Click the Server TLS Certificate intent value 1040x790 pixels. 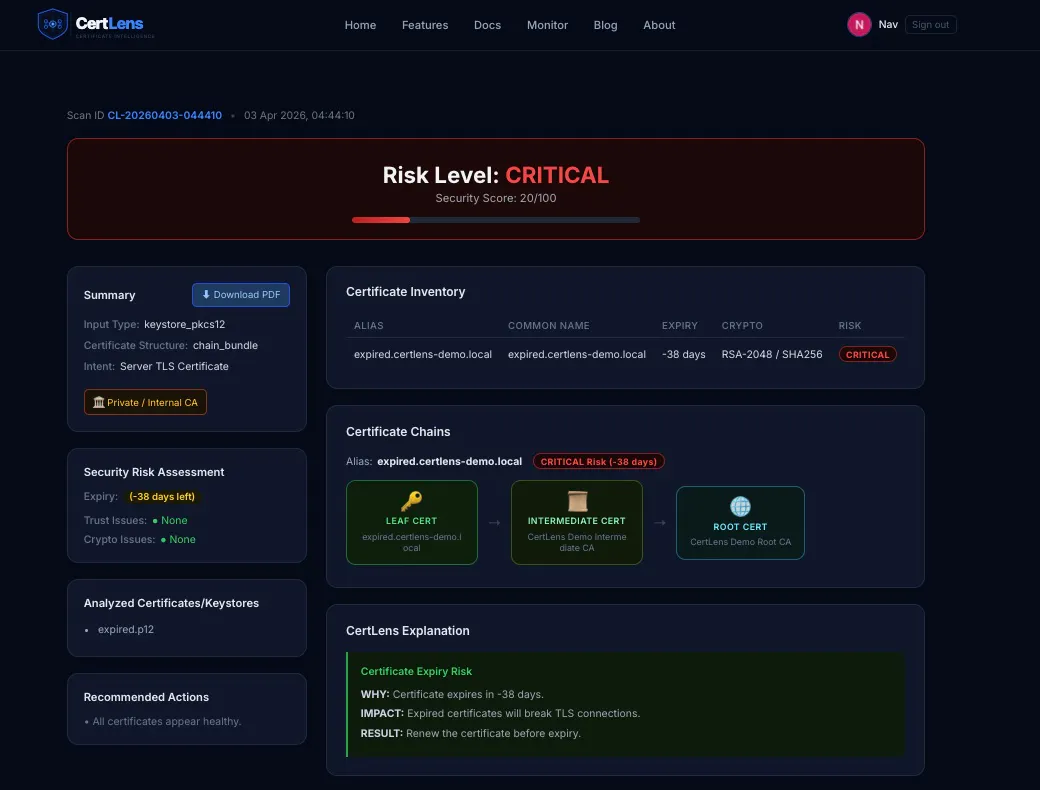(x=174, y=366)
